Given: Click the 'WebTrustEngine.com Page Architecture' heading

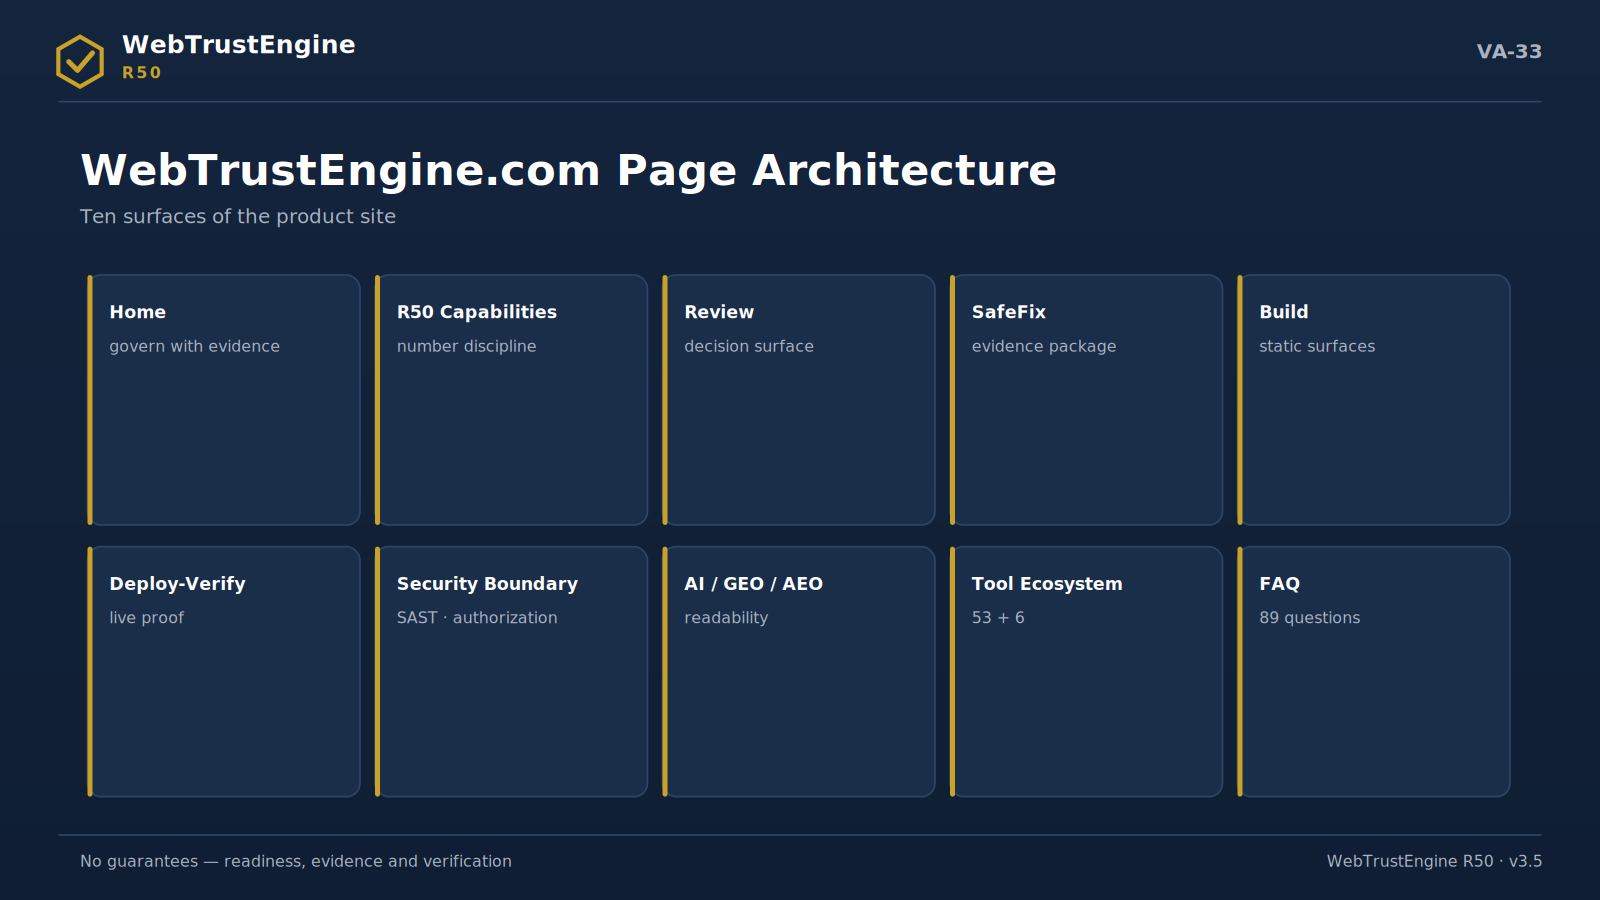Looking at the screenshot, I should tap(568, 170).
